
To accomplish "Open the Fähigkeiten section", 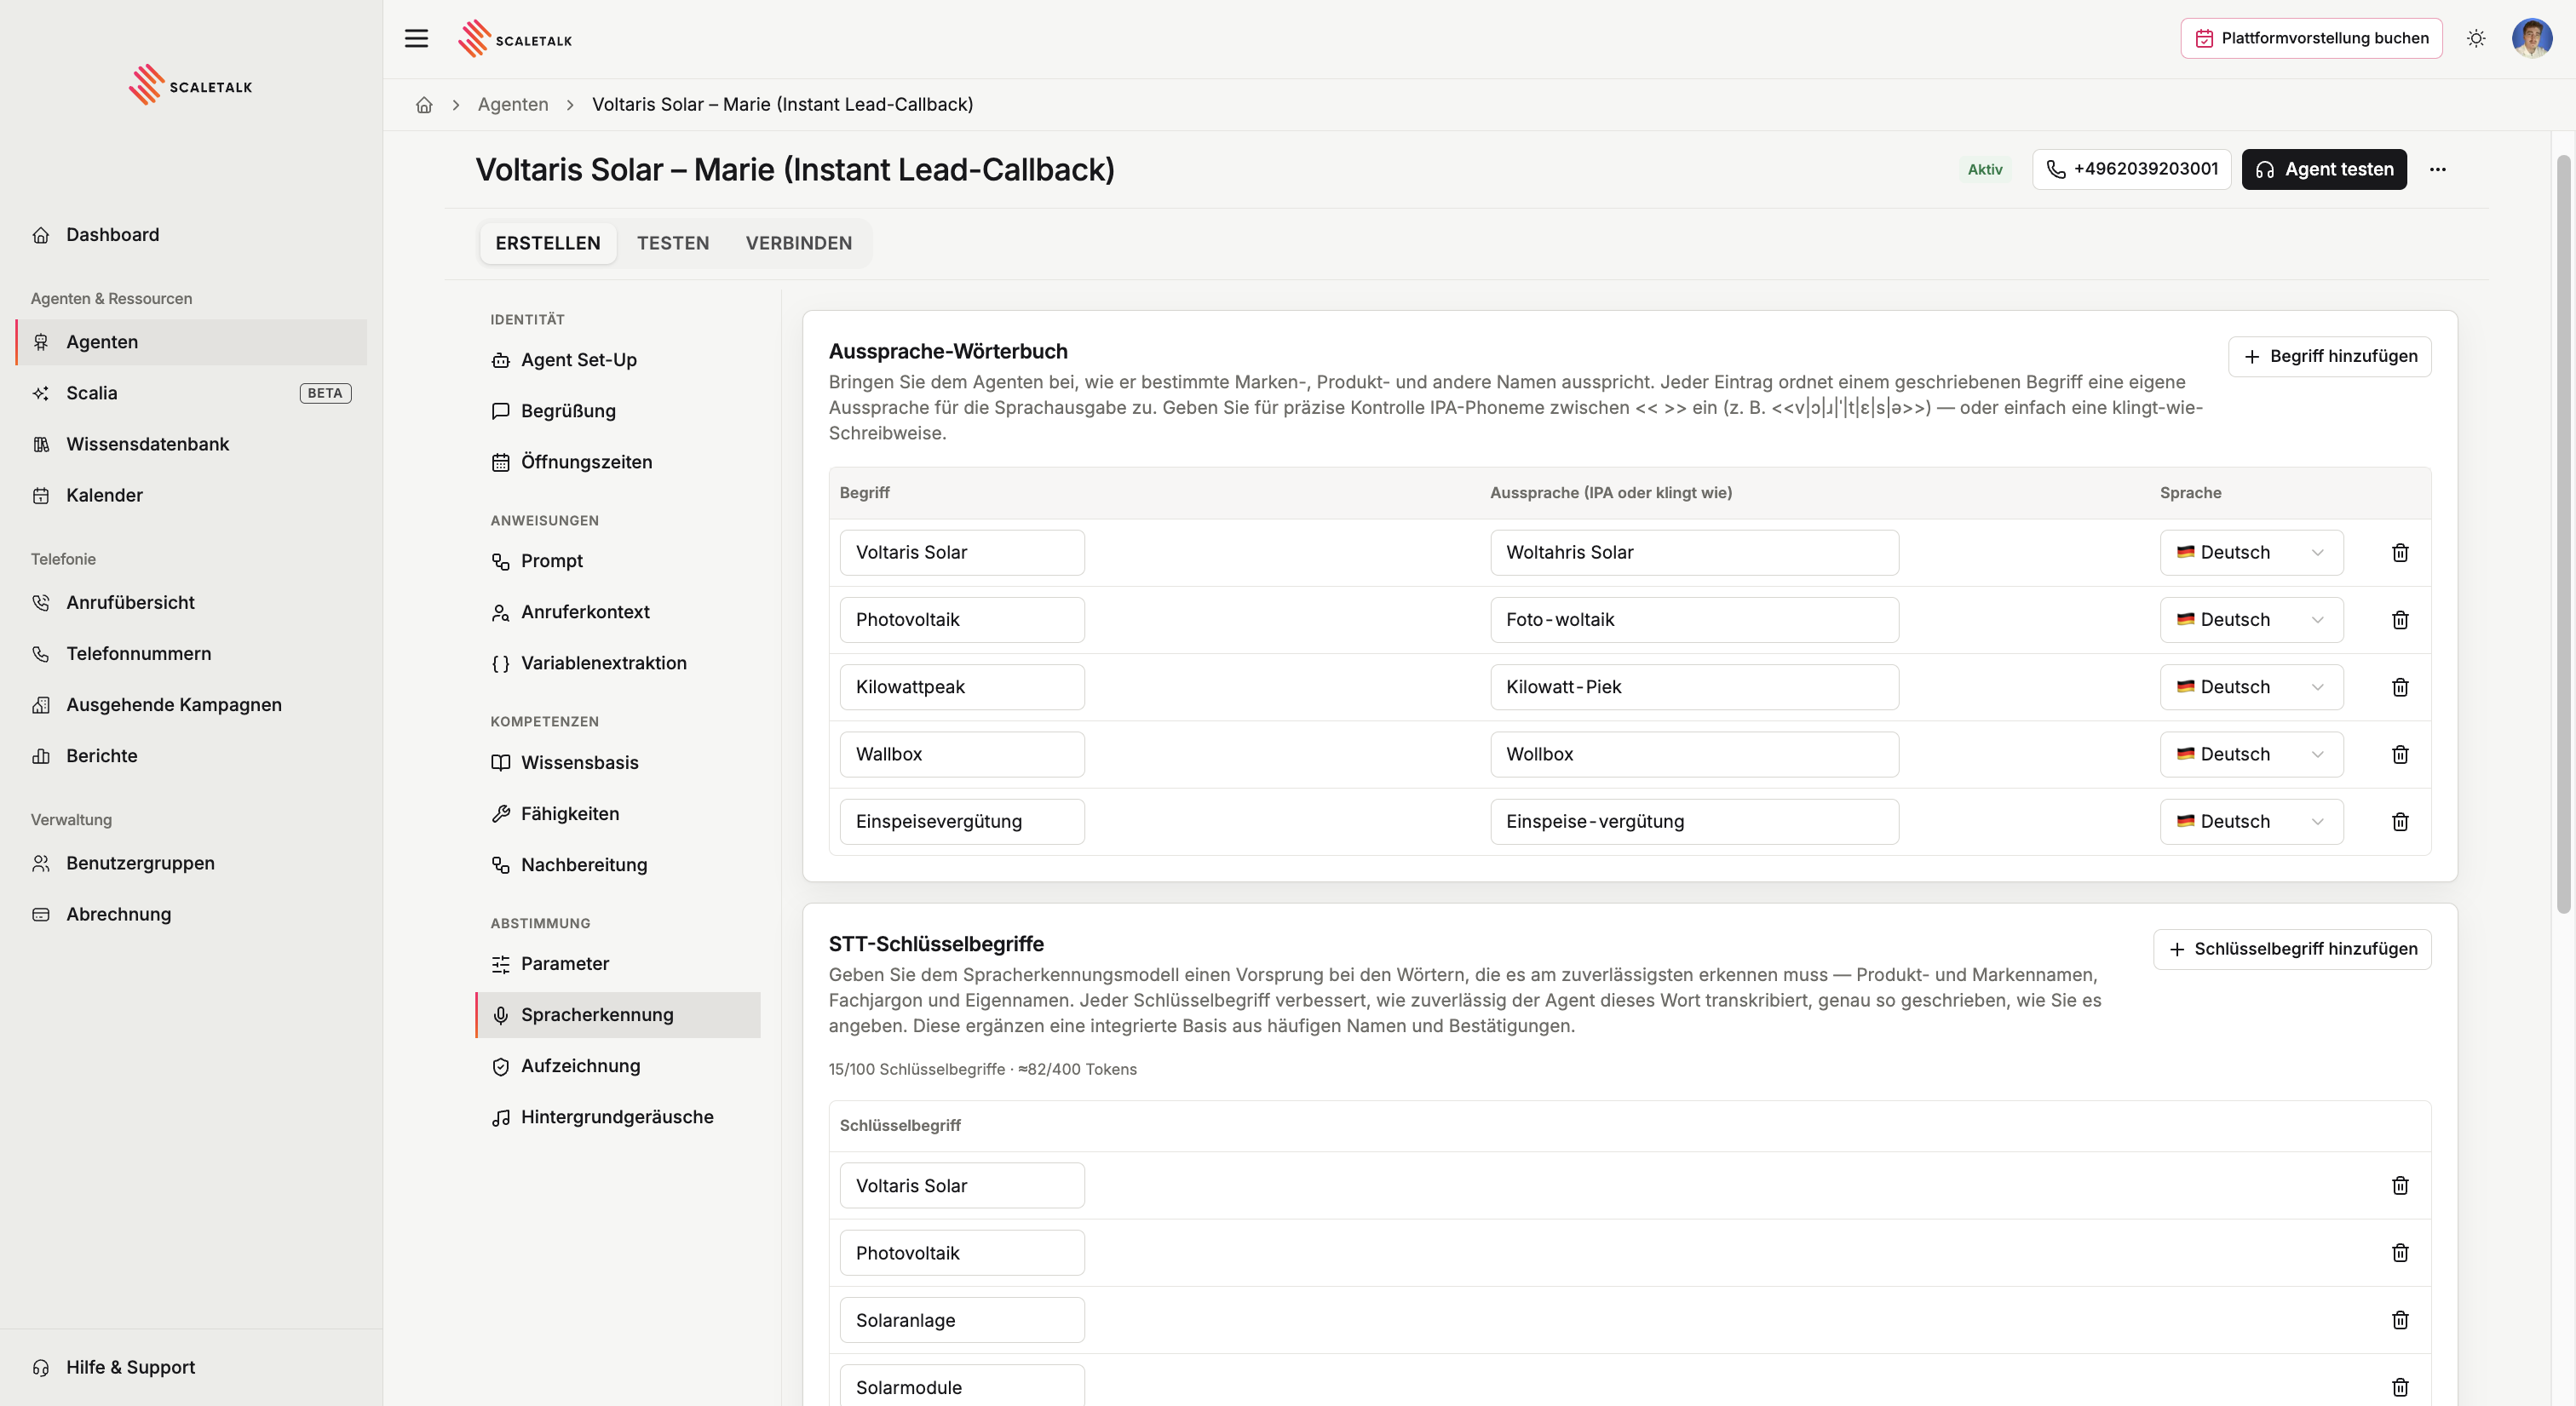I will pyautogui.click(x=618, y=814).
